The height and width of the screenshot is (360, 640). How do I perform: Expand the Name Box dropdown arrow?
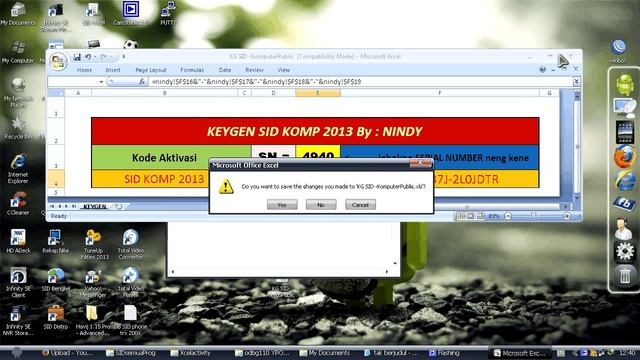tap(101, 82)
